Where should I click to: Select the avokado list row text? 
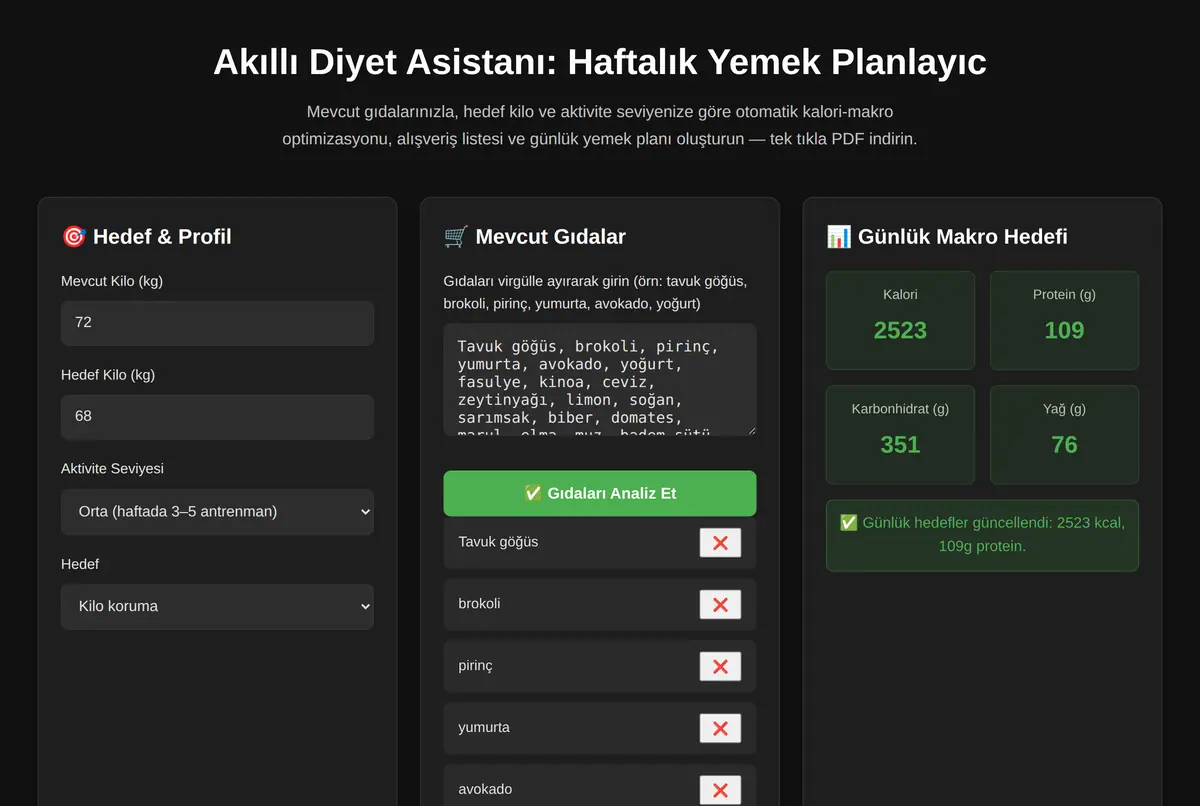click(485, 790)
